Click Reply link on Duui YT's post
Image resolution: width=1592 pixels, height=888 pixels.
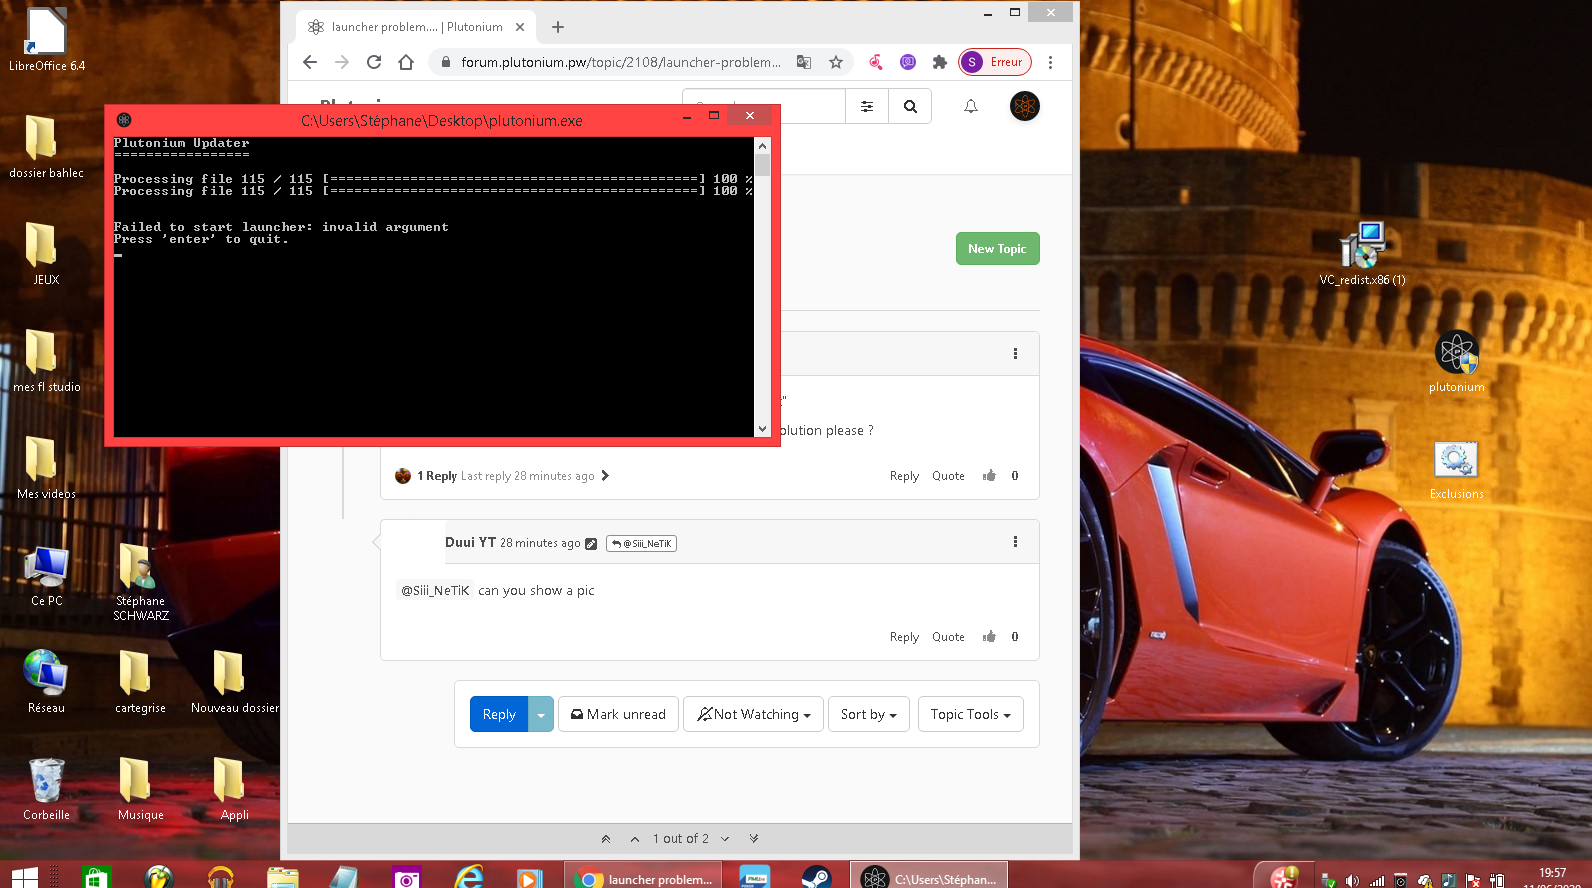tap(904, 637)
